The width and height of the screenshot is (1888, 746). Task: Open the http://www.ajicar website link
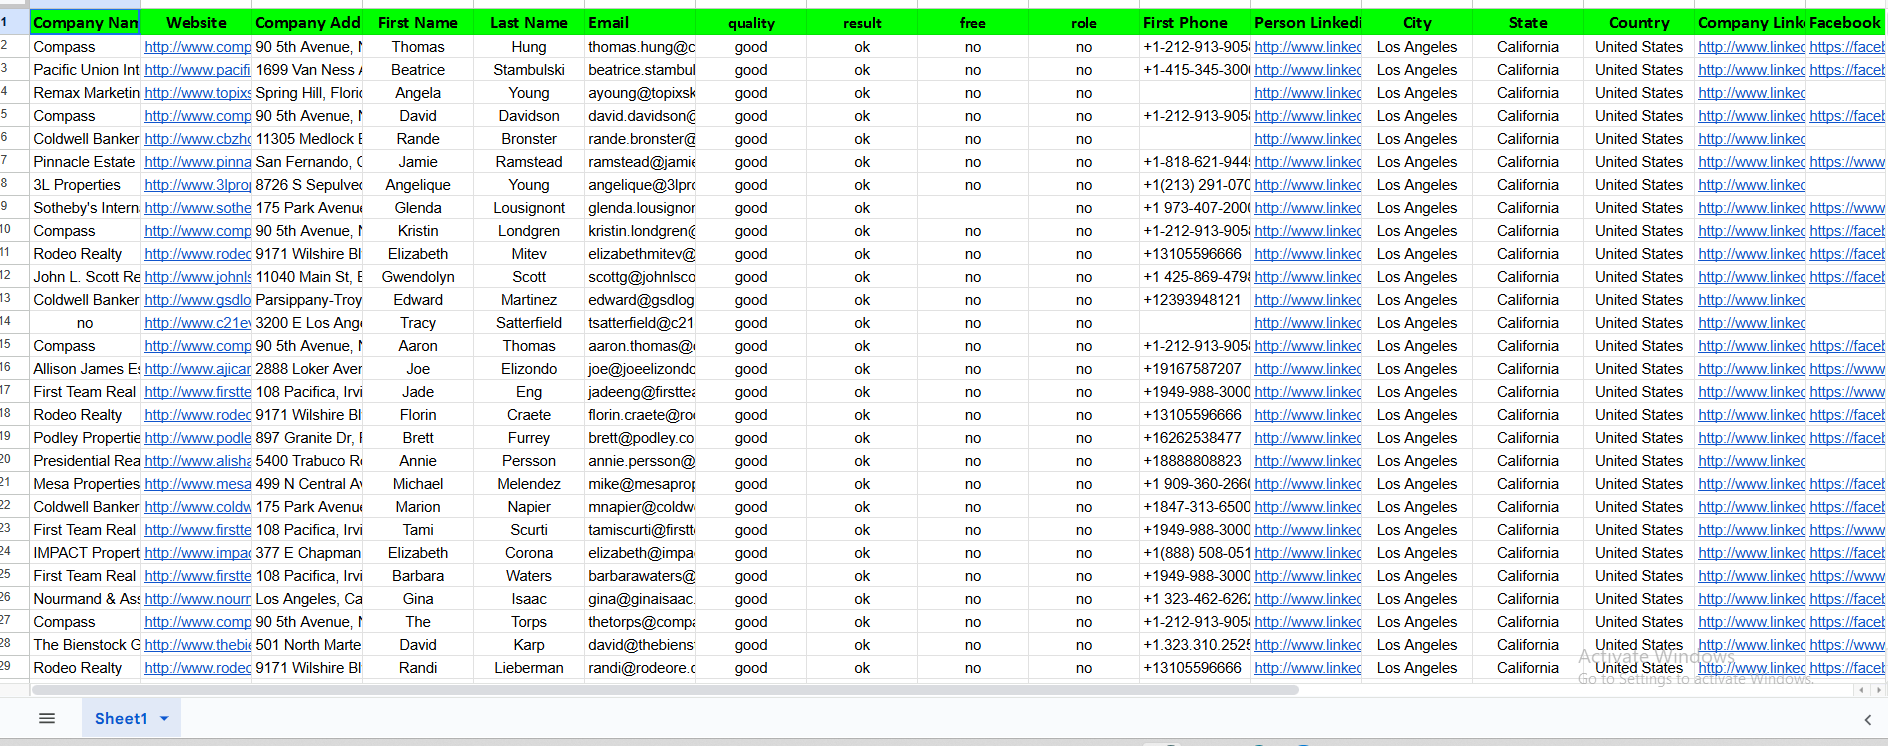coord(197,369)
